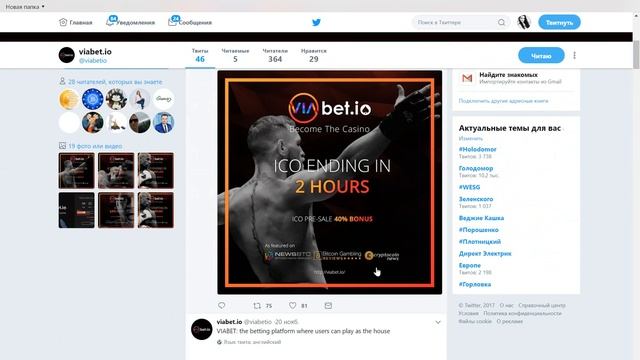This screenshot has width=640, height=360.
Task: Open the Notifications (Уведомления) bell
Action: click(x=131, y=22)
